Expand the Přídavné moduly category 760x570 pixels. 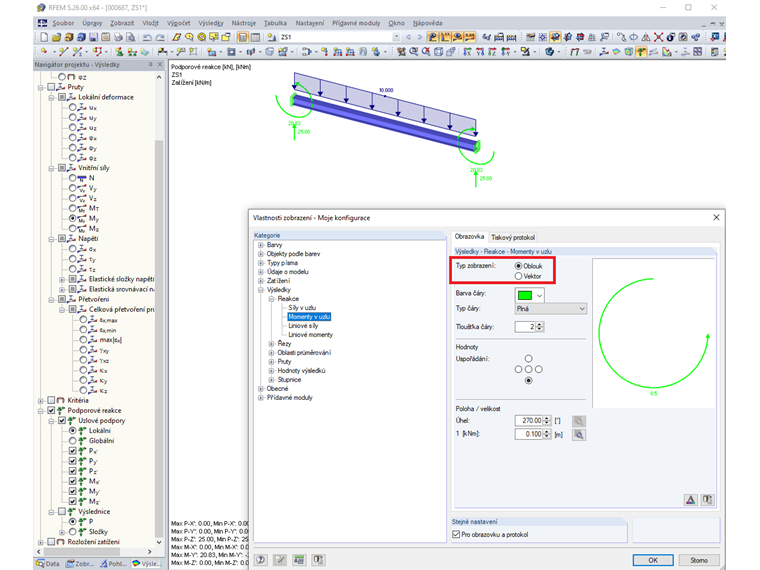click(x=261, y=398)
